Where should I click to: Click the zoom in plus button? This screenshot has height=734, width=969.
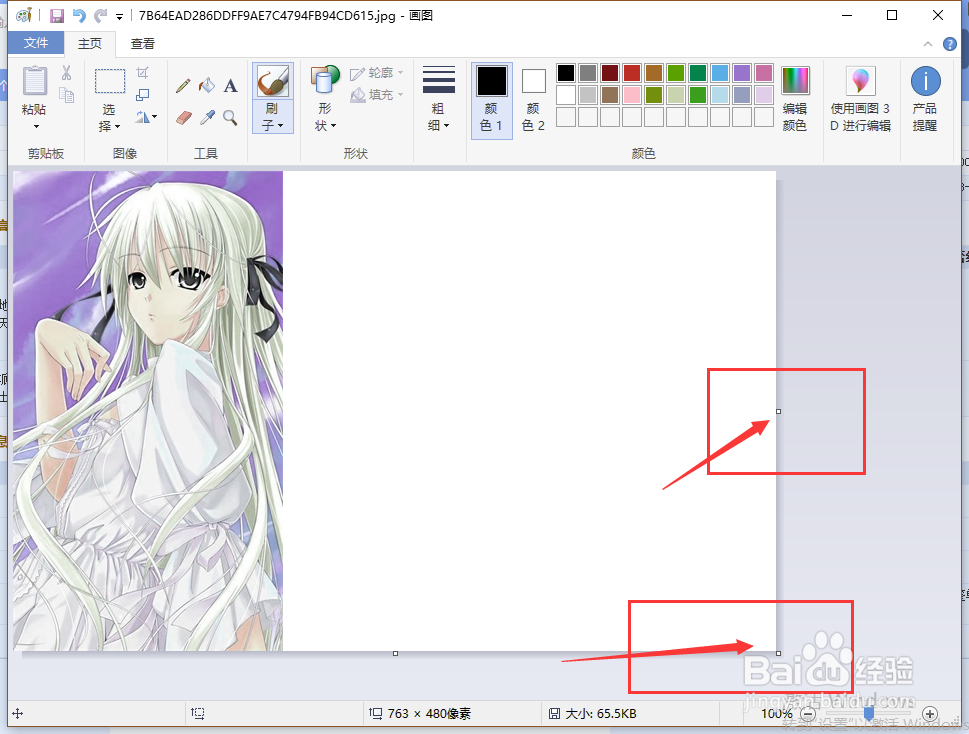(929, 714)
